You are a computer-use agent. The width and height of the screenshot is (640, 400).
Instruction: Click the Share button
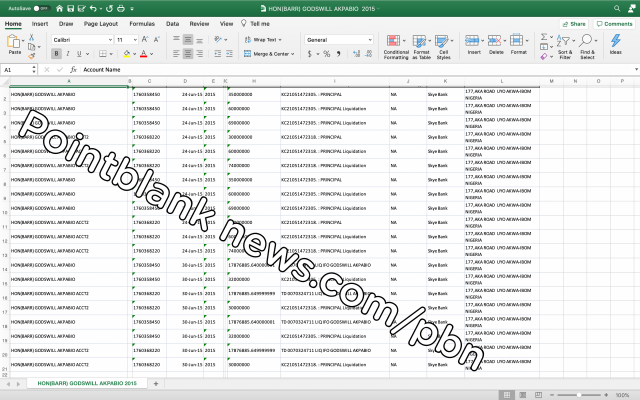tap(575, 22)
